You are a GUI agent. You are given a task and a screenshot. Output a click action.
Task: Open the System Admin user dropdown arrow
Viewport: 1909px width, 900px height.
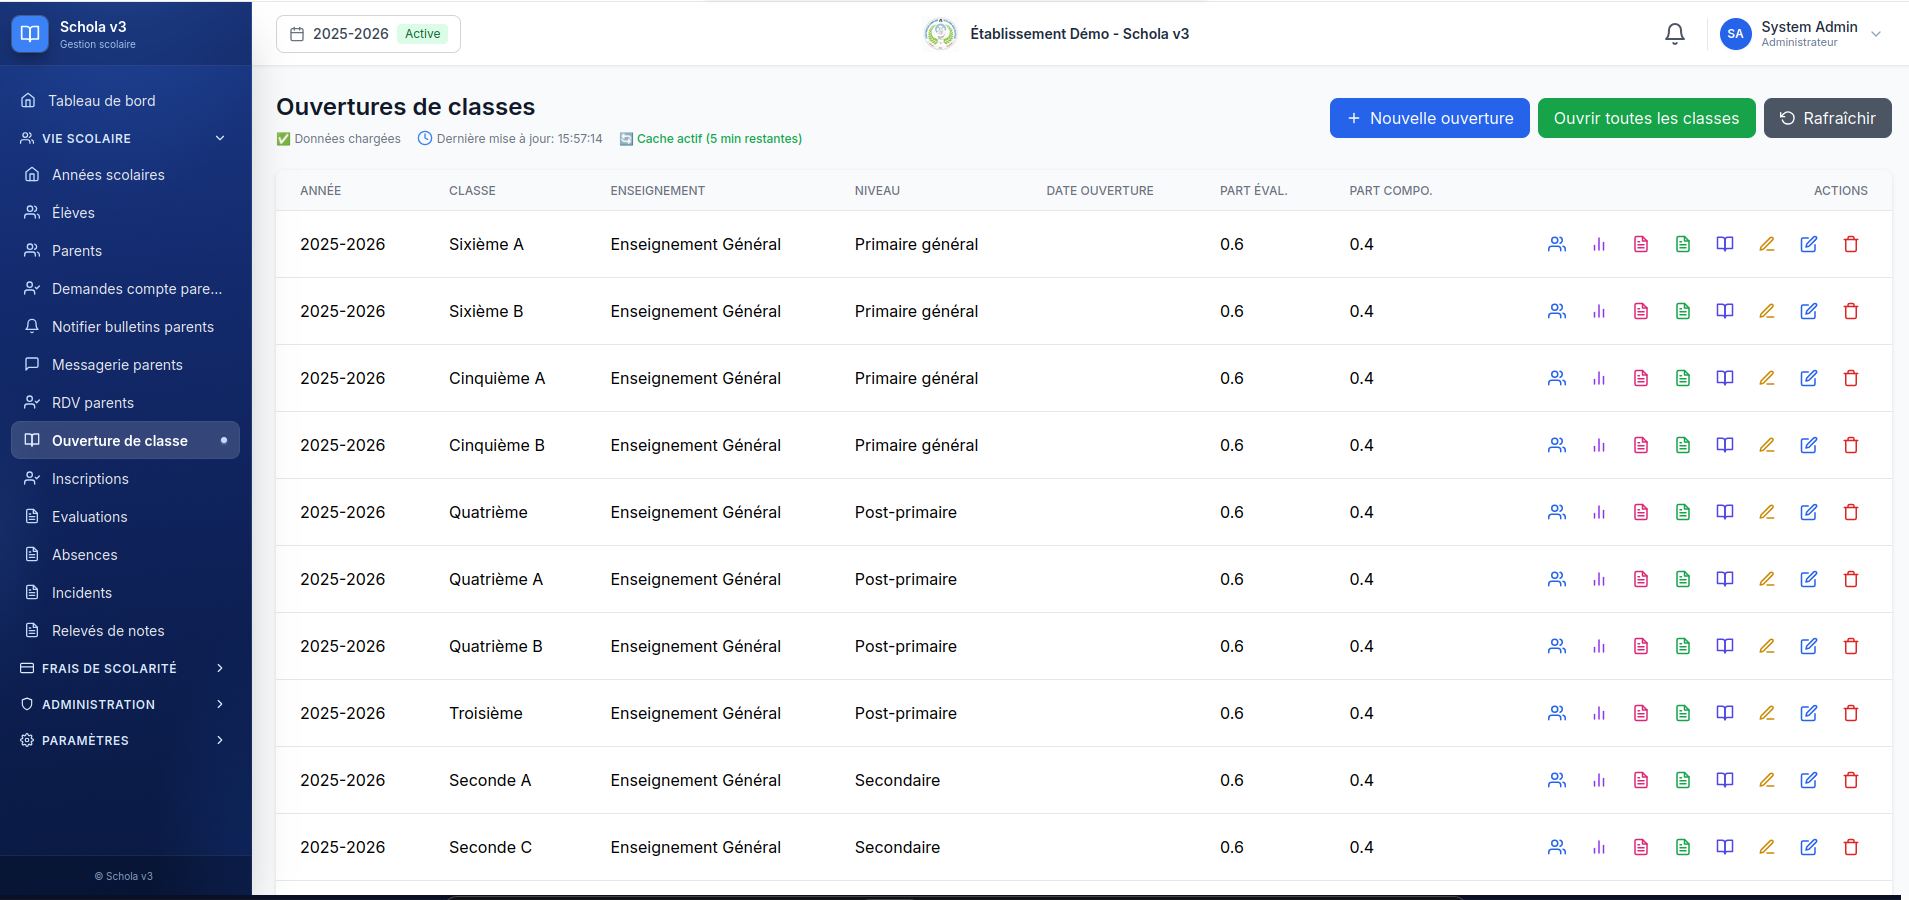point(1876,34)
